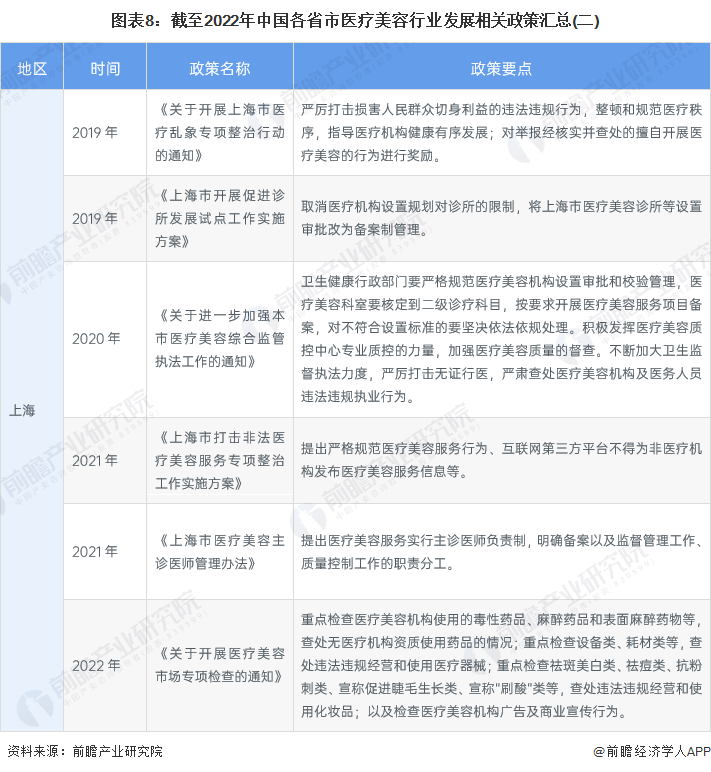This screenshot has width=711, height=772.
Task: Open 上海市打击非法医疗美容服务专项整治工作实施方案 policy
Action: pos(220,460)
